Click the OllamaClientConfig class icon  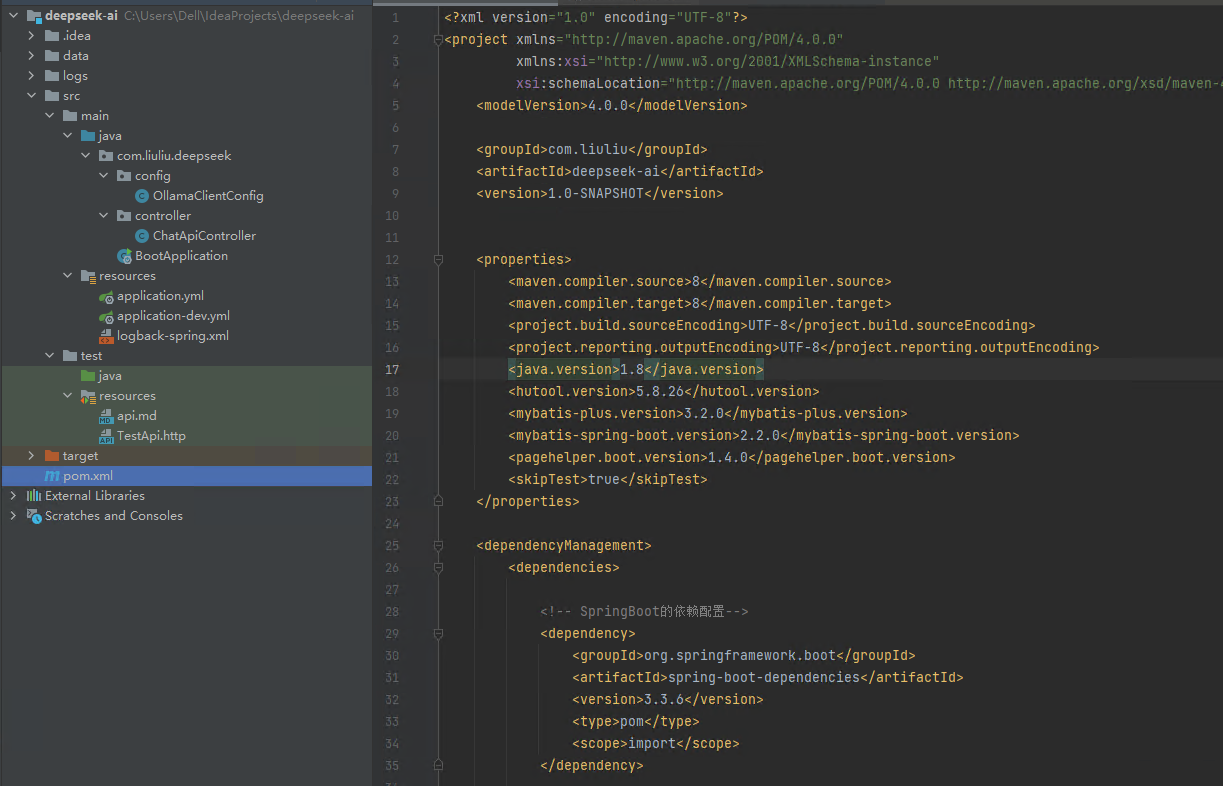[142, 196]
